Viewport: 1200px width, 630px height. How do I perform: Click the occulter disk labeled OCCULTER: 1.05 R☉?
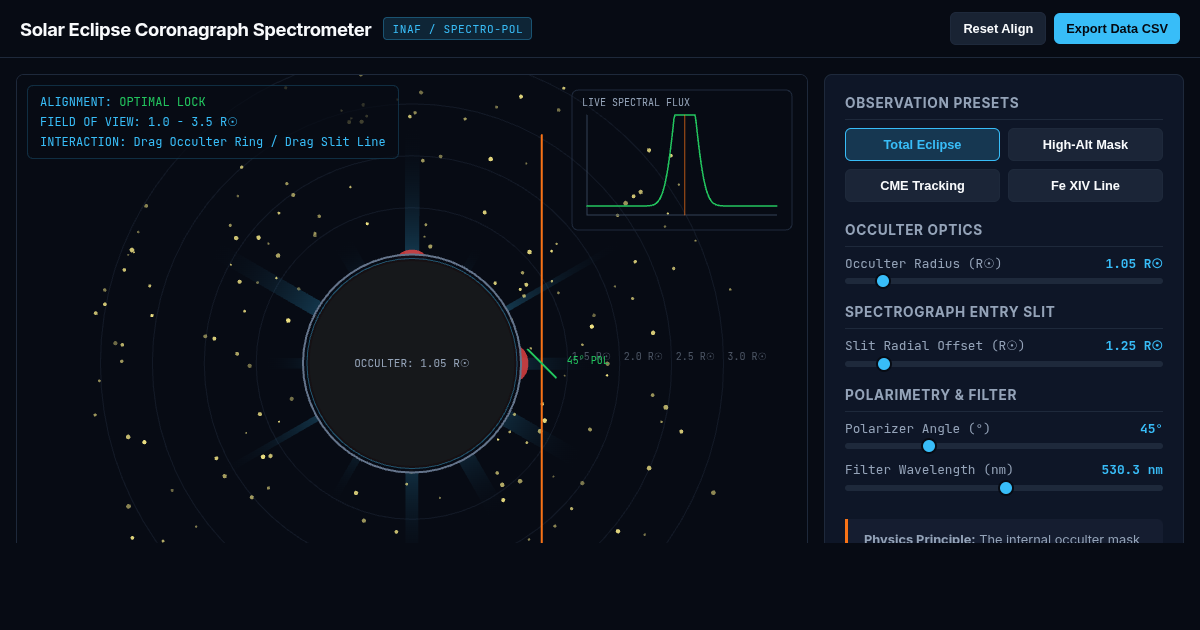tap(411, 363)
